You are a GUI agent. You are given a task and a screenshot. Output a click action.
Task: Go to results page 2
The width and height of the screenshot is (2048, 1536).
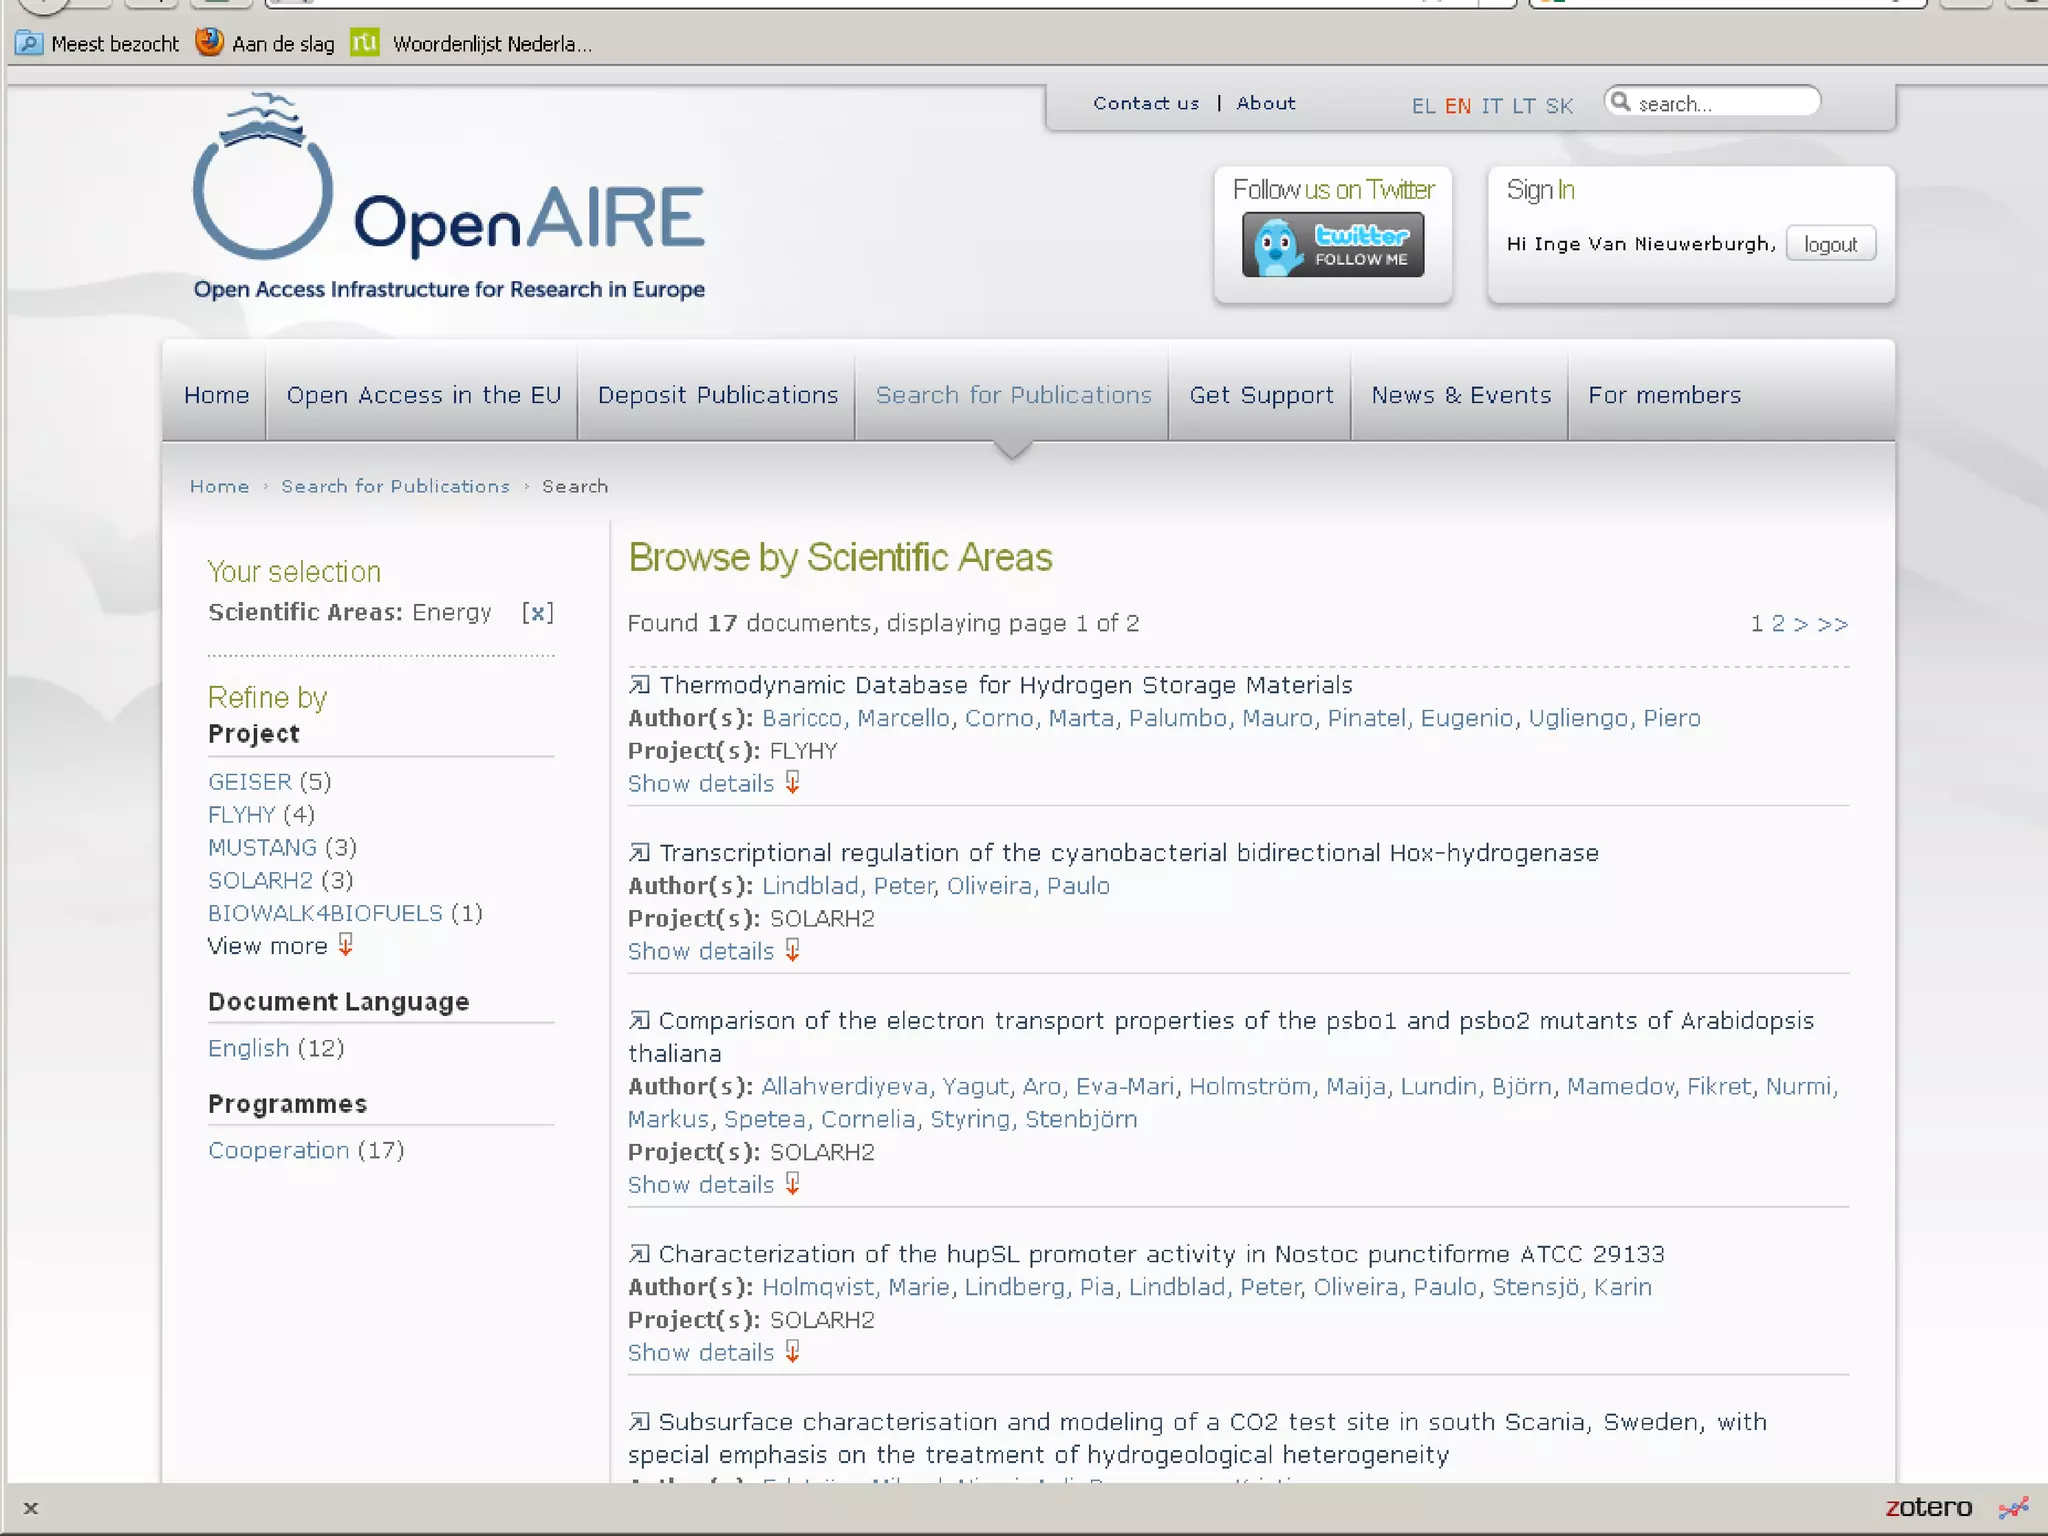coord(1778,624)
